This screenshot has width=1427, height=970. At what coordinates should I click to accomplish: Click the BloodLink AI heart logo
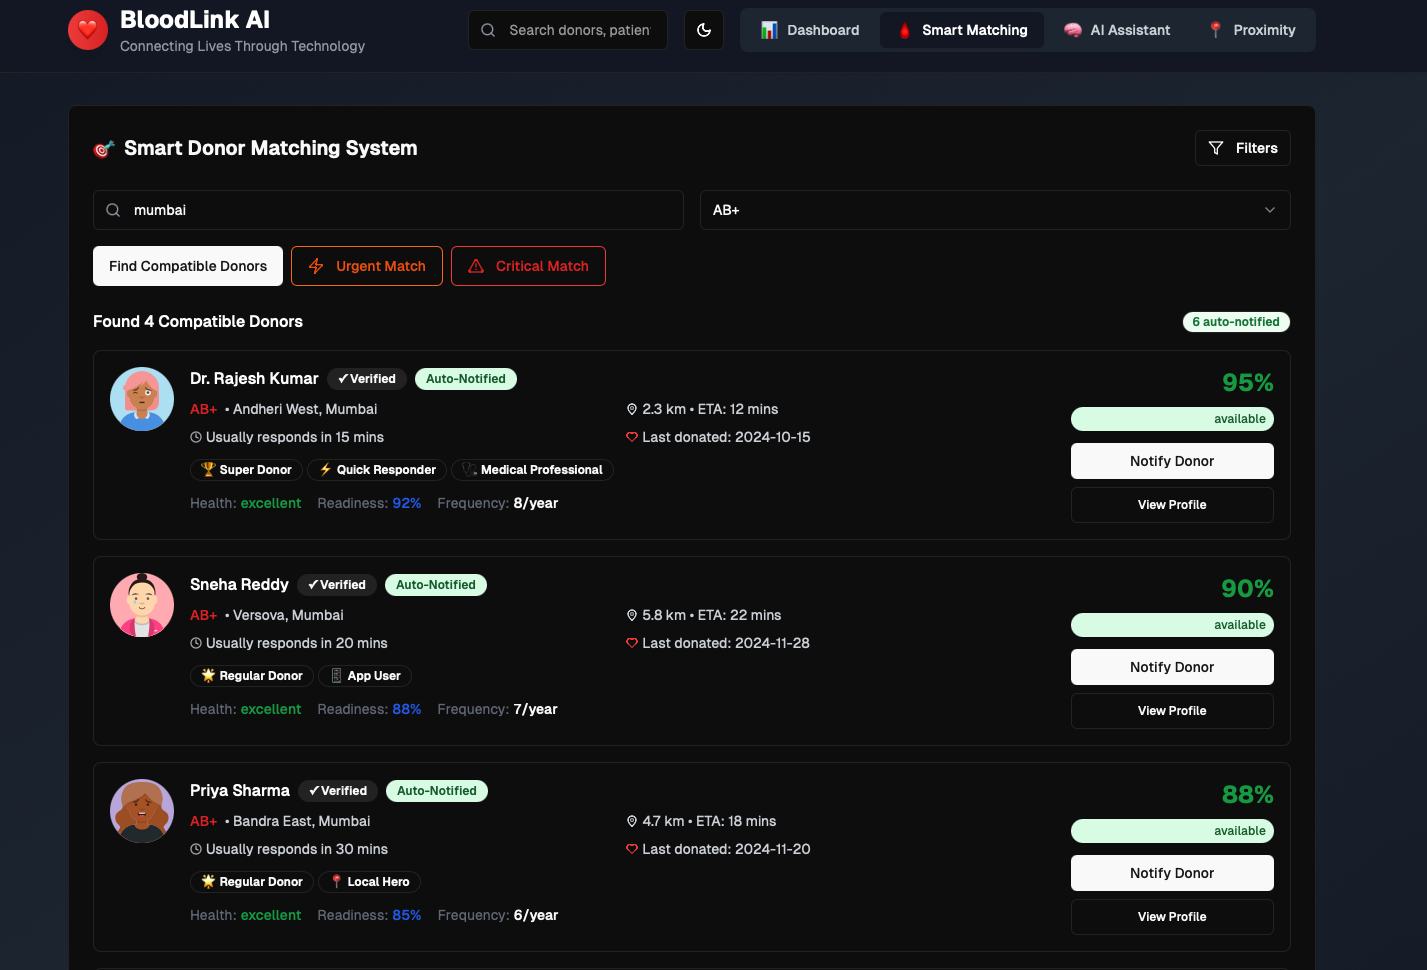click(x=88, y=30)
